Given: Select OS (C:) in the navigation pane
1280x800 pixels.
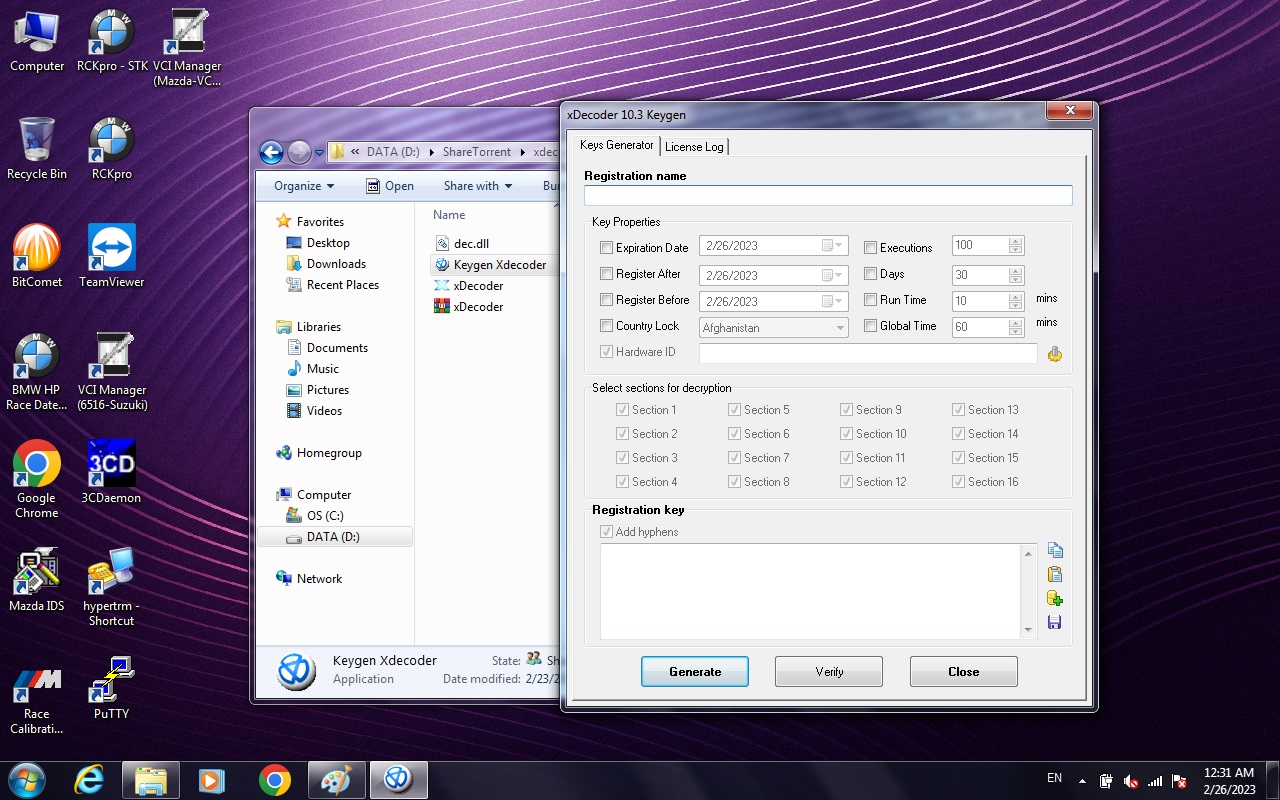Looking at the screenshot, I should [x=325, y=516].
